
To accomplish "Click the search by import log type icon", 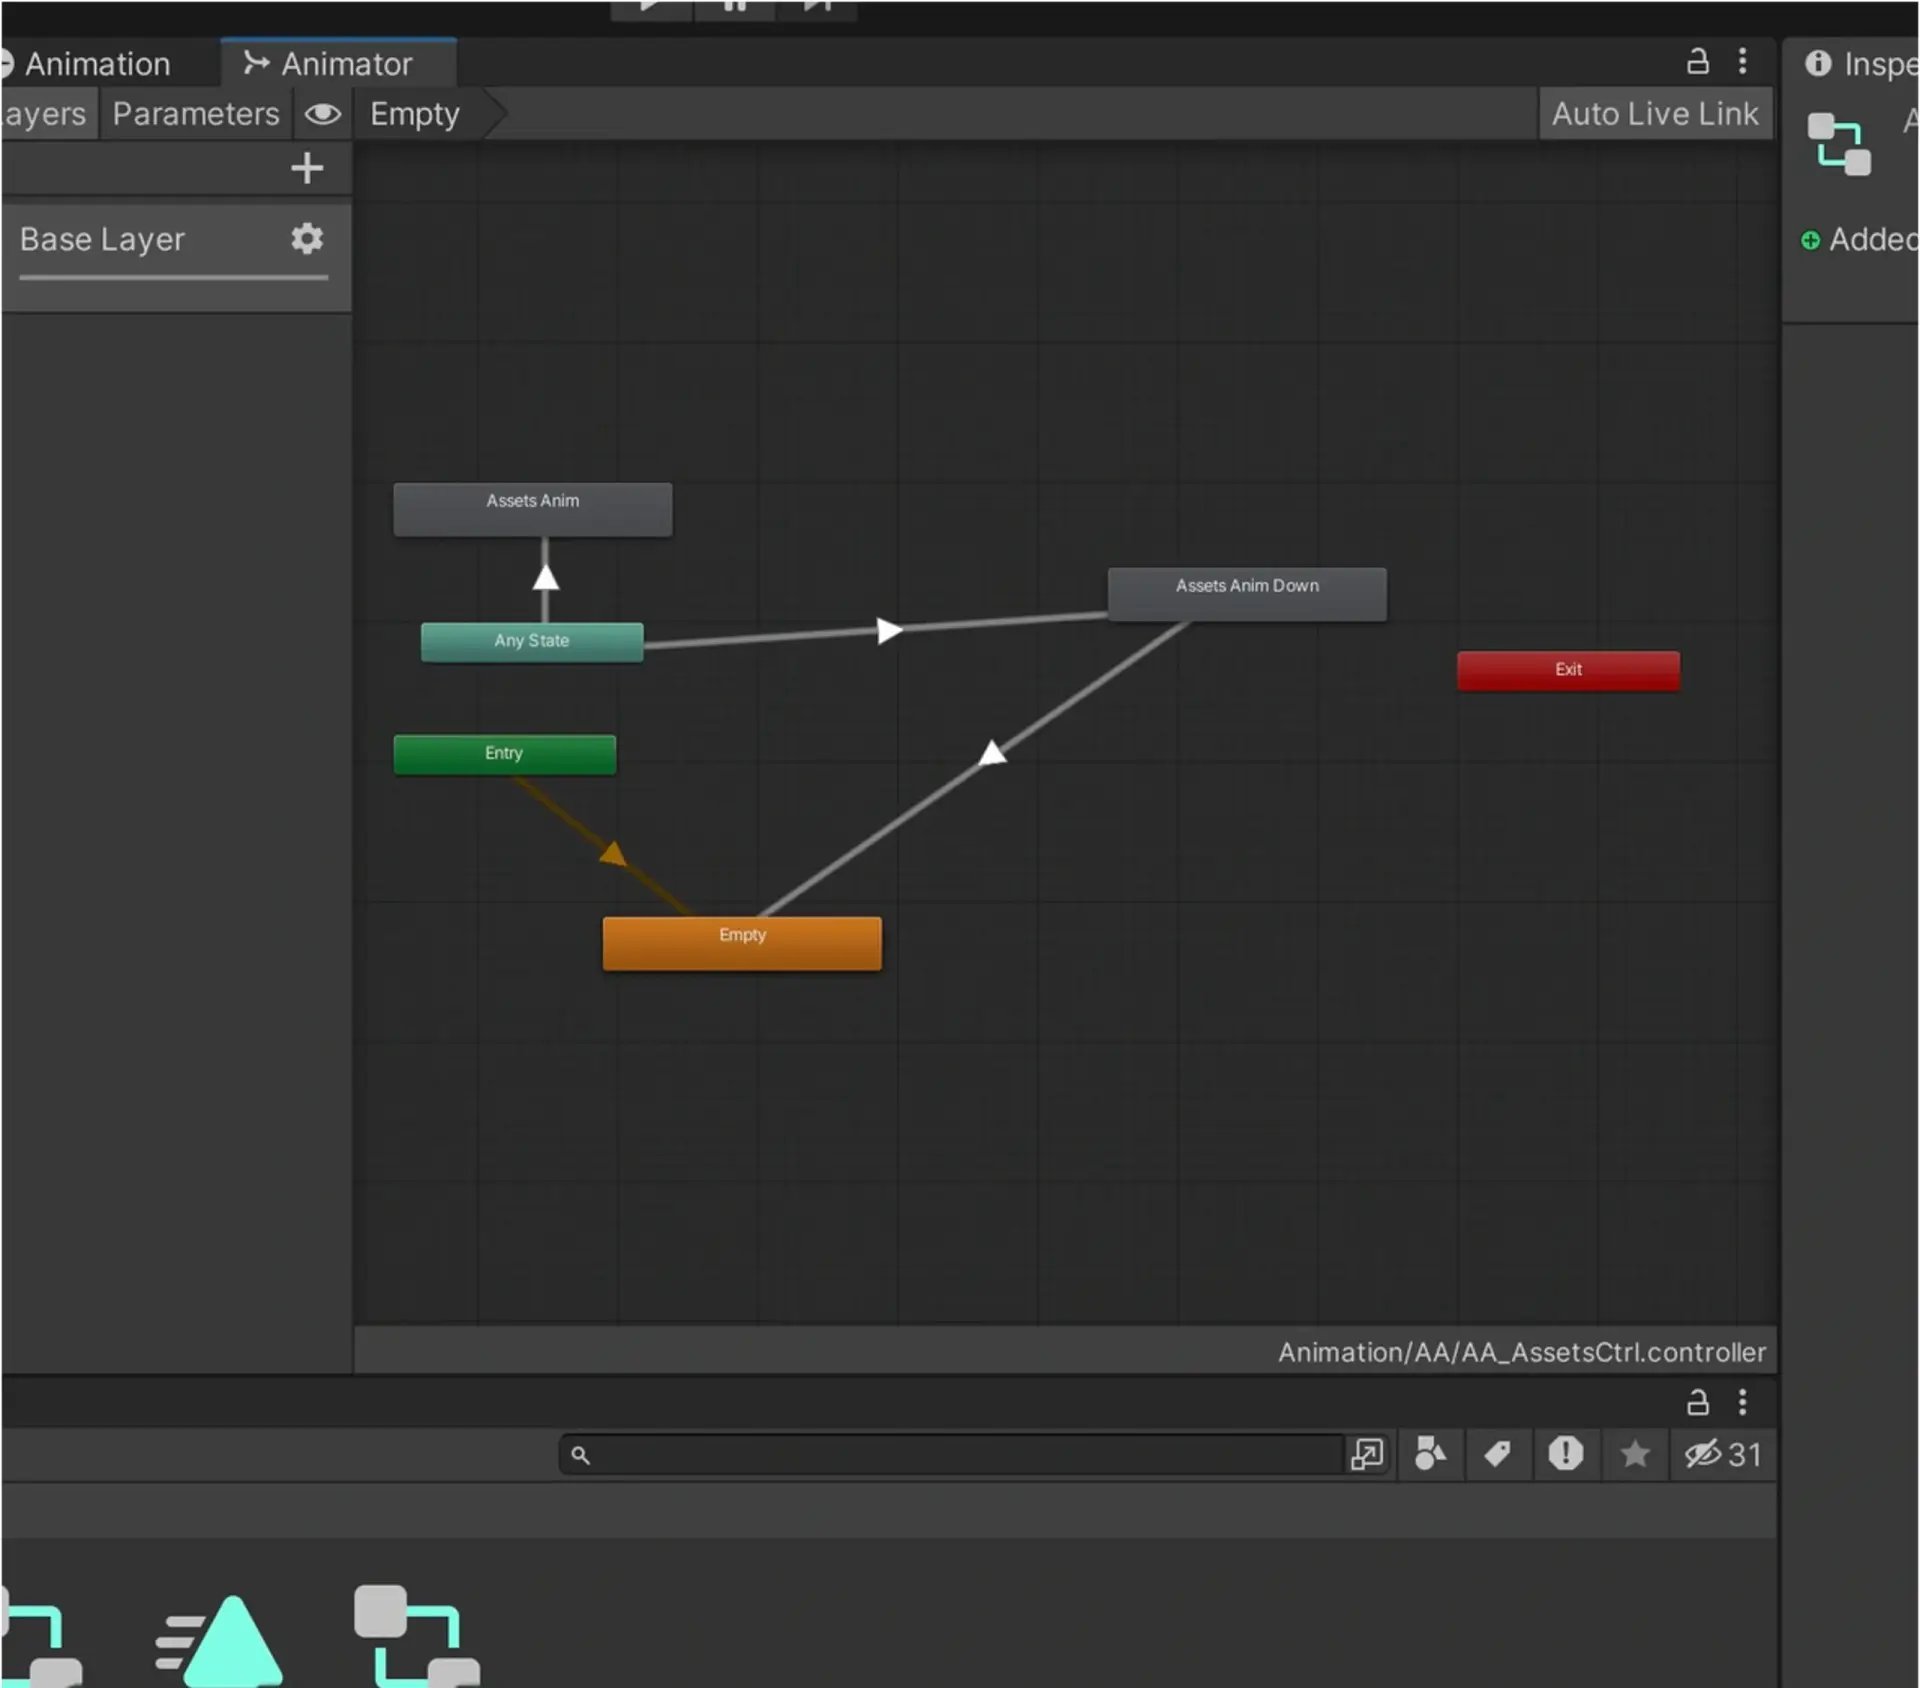I will (1565, 1454).
